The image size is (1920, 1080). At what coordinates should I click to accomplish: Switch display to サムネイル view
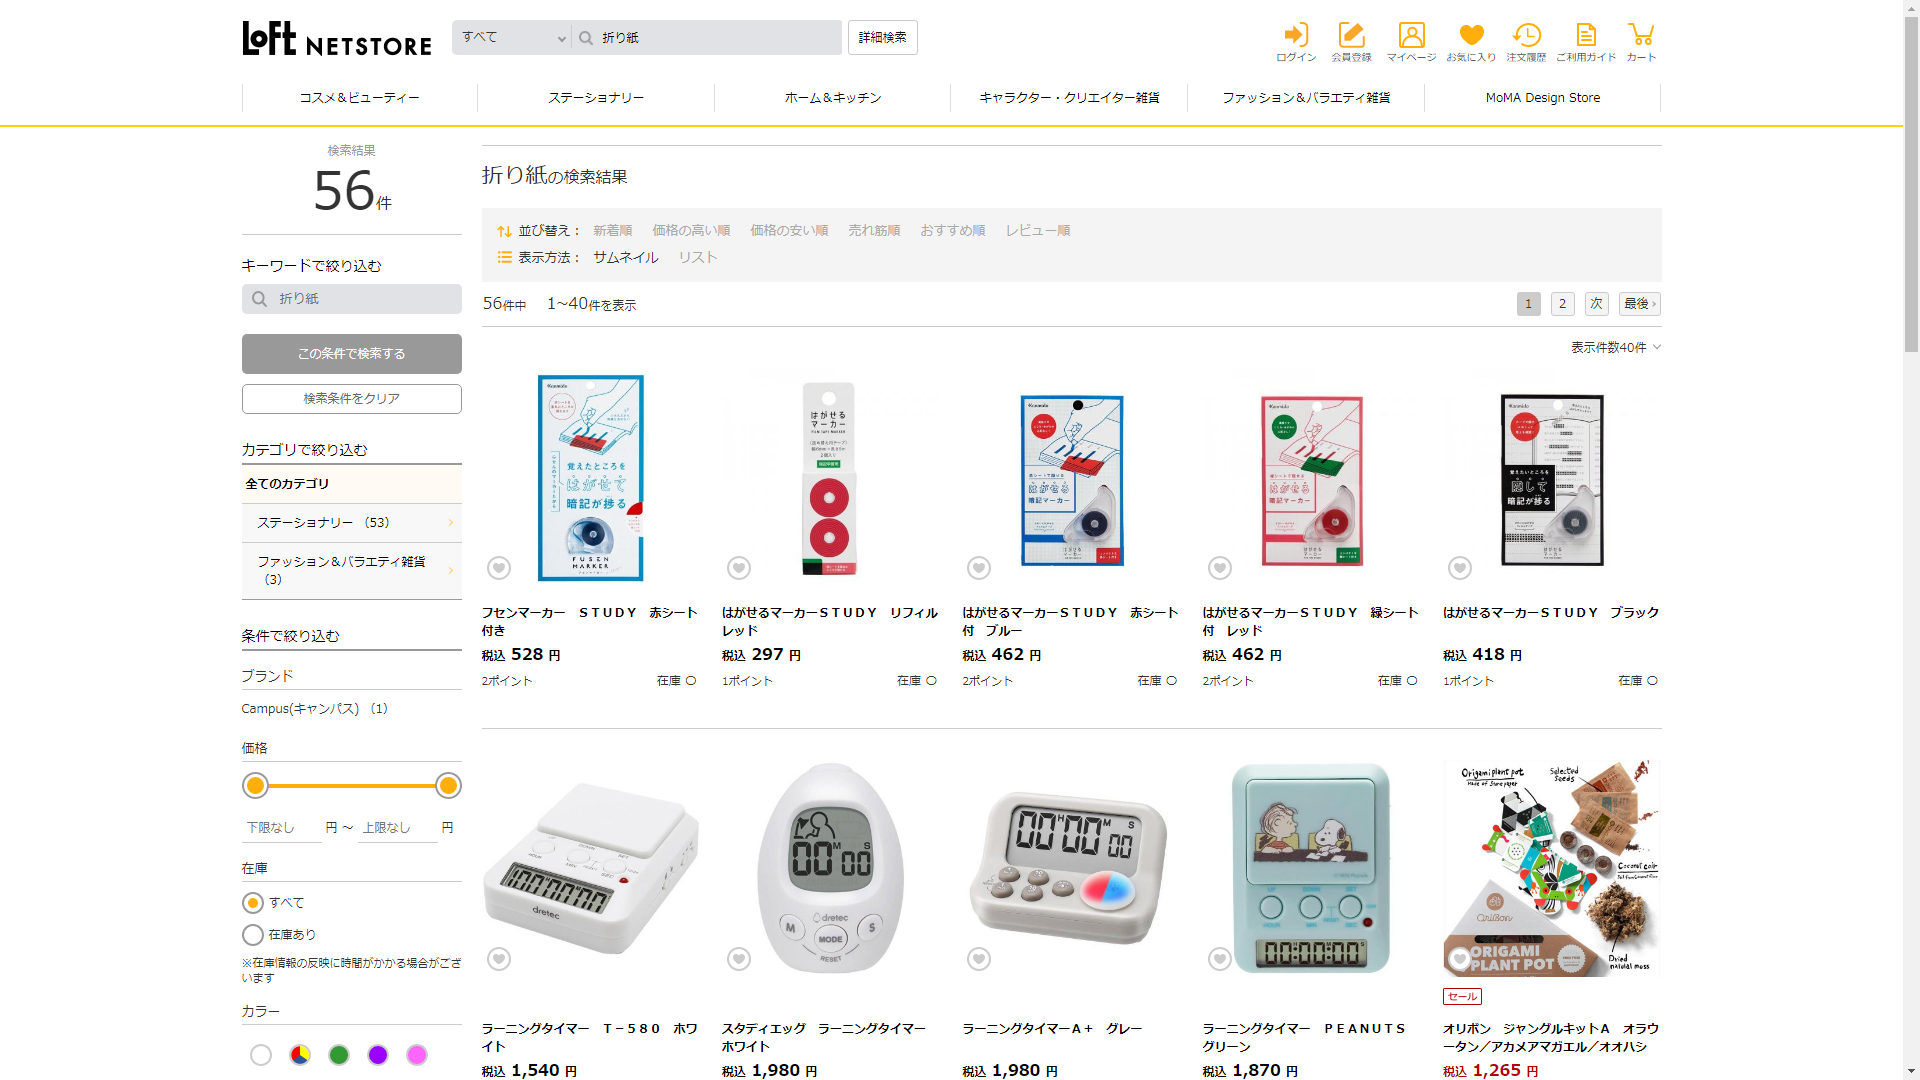point(626,258)
